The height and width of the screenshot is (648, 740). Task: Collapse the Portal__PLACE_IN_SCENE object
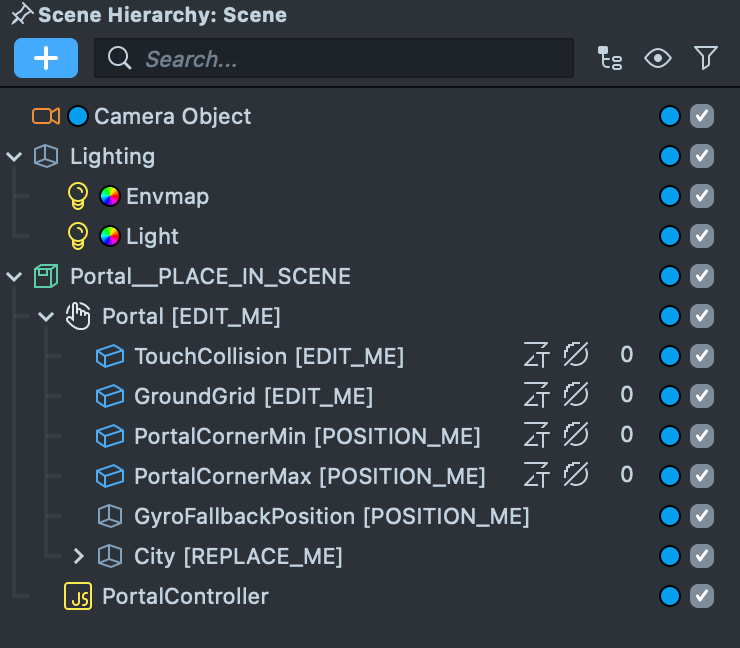14,276
